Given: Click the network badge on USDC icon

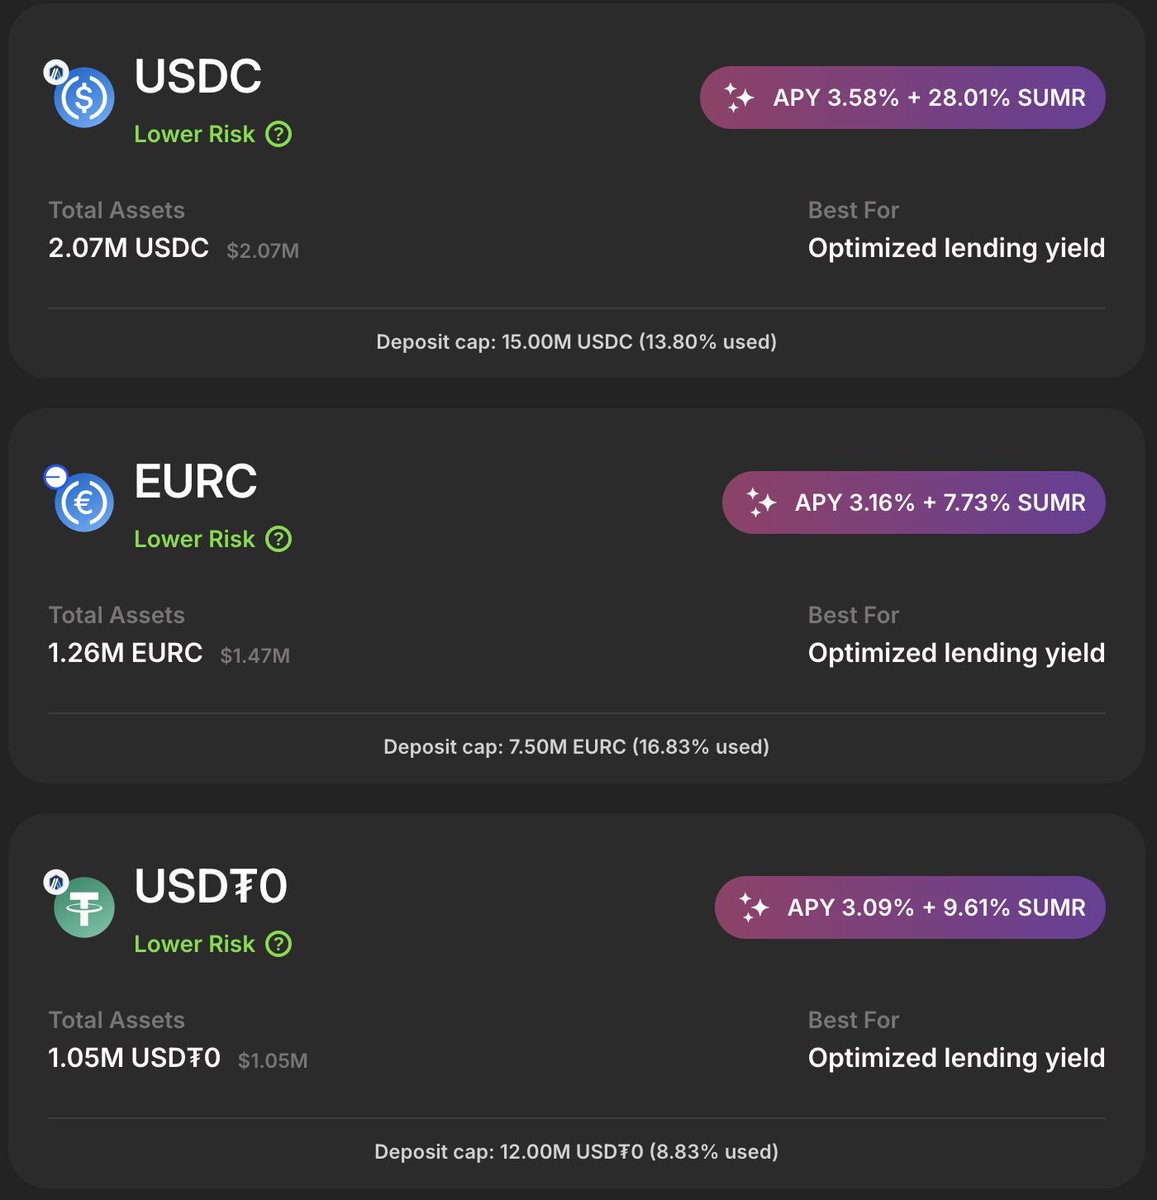Looking at the screenshot, I should tap(56, 72).
